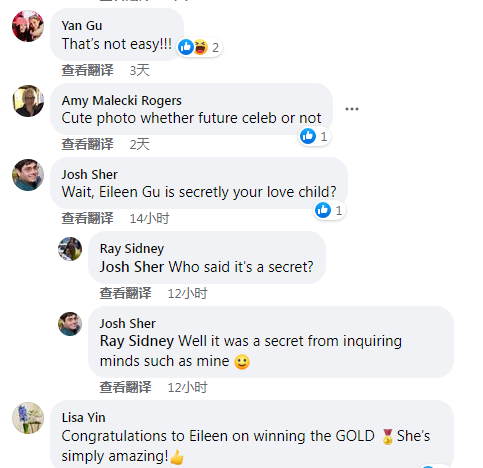Open Josh Sher's top-level avatar
This screenshot has width=483, height=468.
pos(28,175)
